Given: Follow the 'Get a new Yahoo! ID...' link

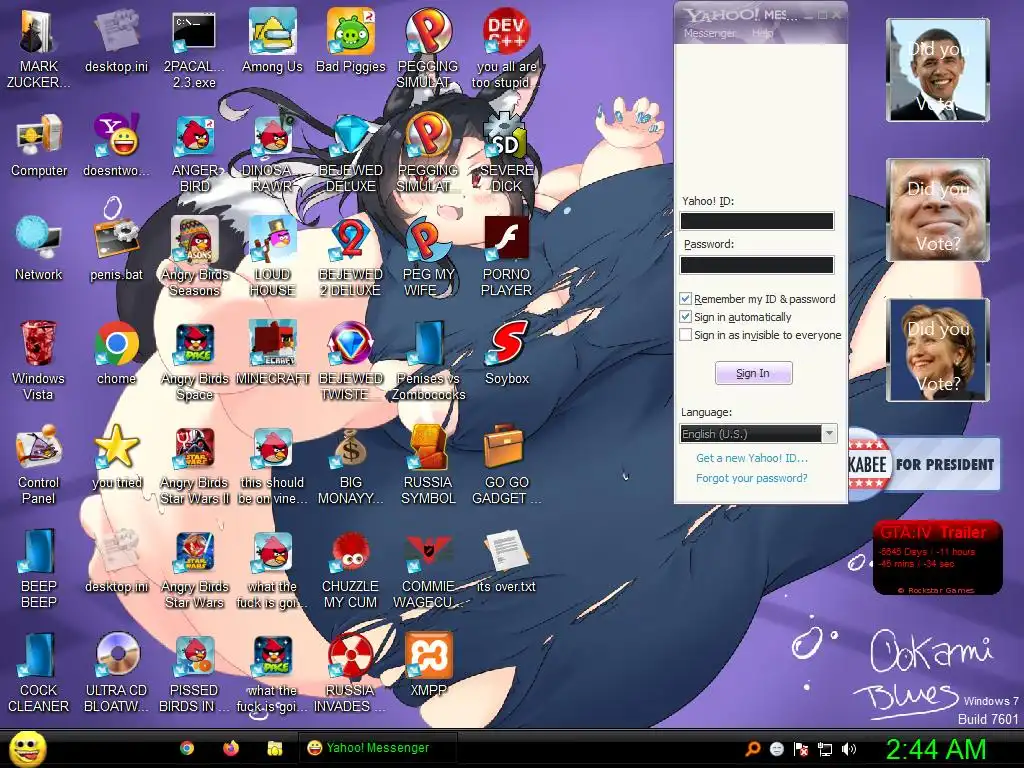Looking at the screenshot, I should 752,458.
